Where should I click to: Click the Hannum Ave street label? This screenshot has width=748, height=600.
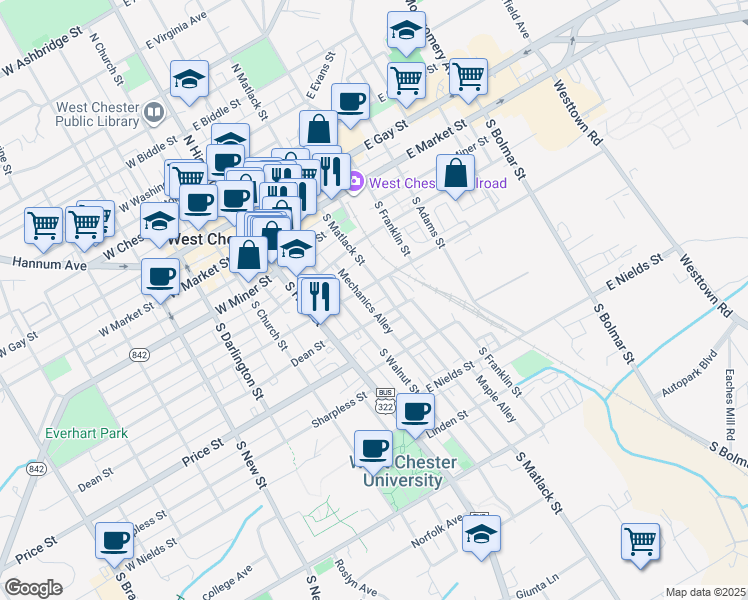50,264
